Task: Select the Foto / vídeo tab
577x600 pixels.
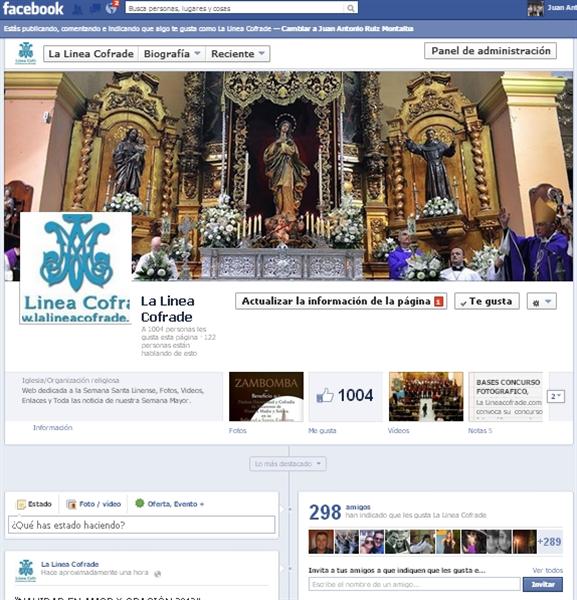Action: click(94, 504)
